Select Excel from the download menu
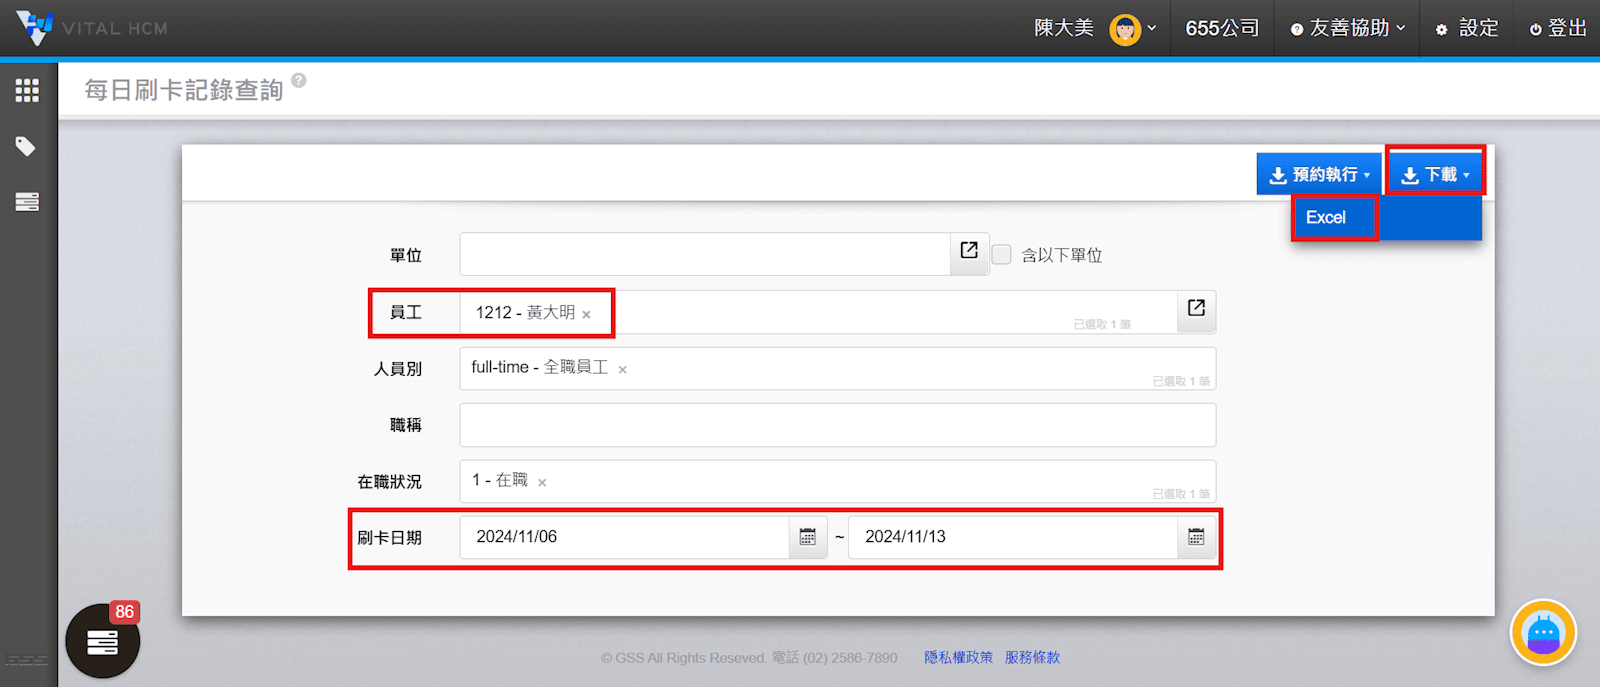Image resolution: width=1600 pixels, height=687 pixels. 1326,218
